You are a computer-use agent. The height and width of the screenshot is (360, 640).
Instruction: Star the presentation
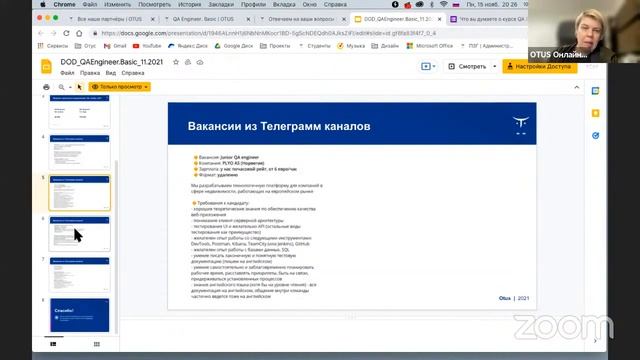point(176,62)
